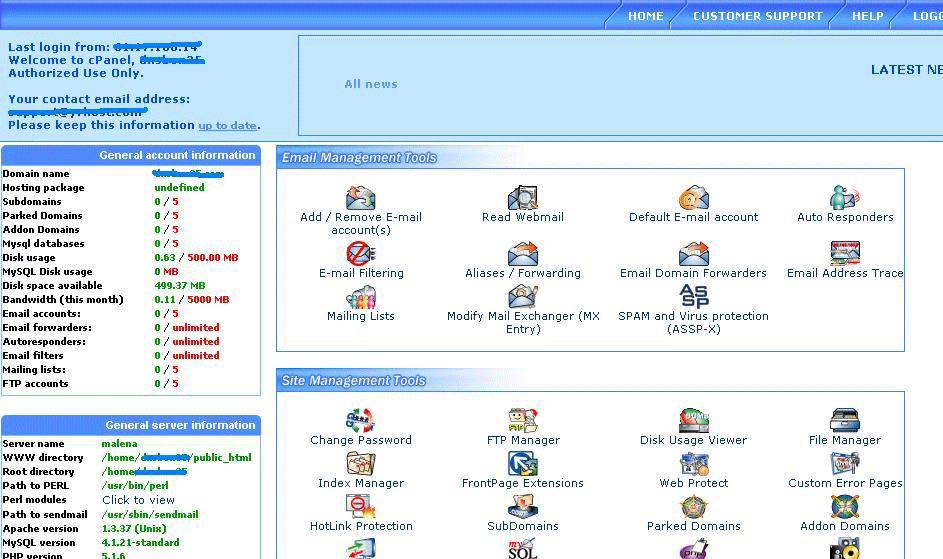
Task: Open Default E-mail account icon
Action: (x=693, y=198)
